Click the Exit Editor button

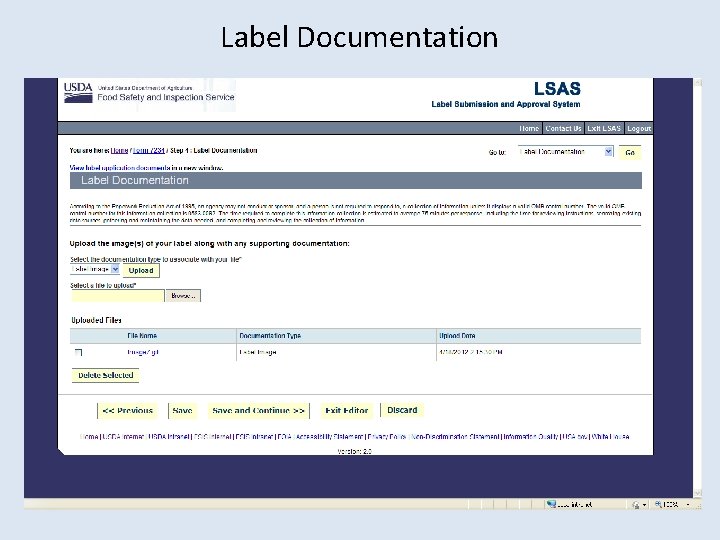(347, 411)
